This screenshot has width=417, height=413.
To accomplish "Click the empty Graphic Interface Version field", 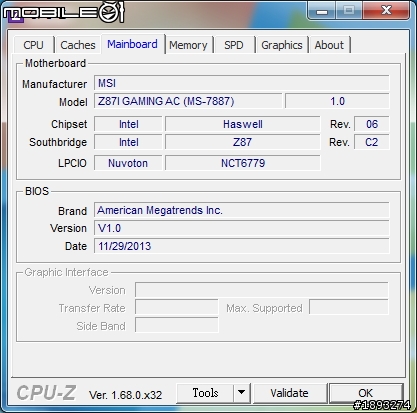I will point(262,290).
